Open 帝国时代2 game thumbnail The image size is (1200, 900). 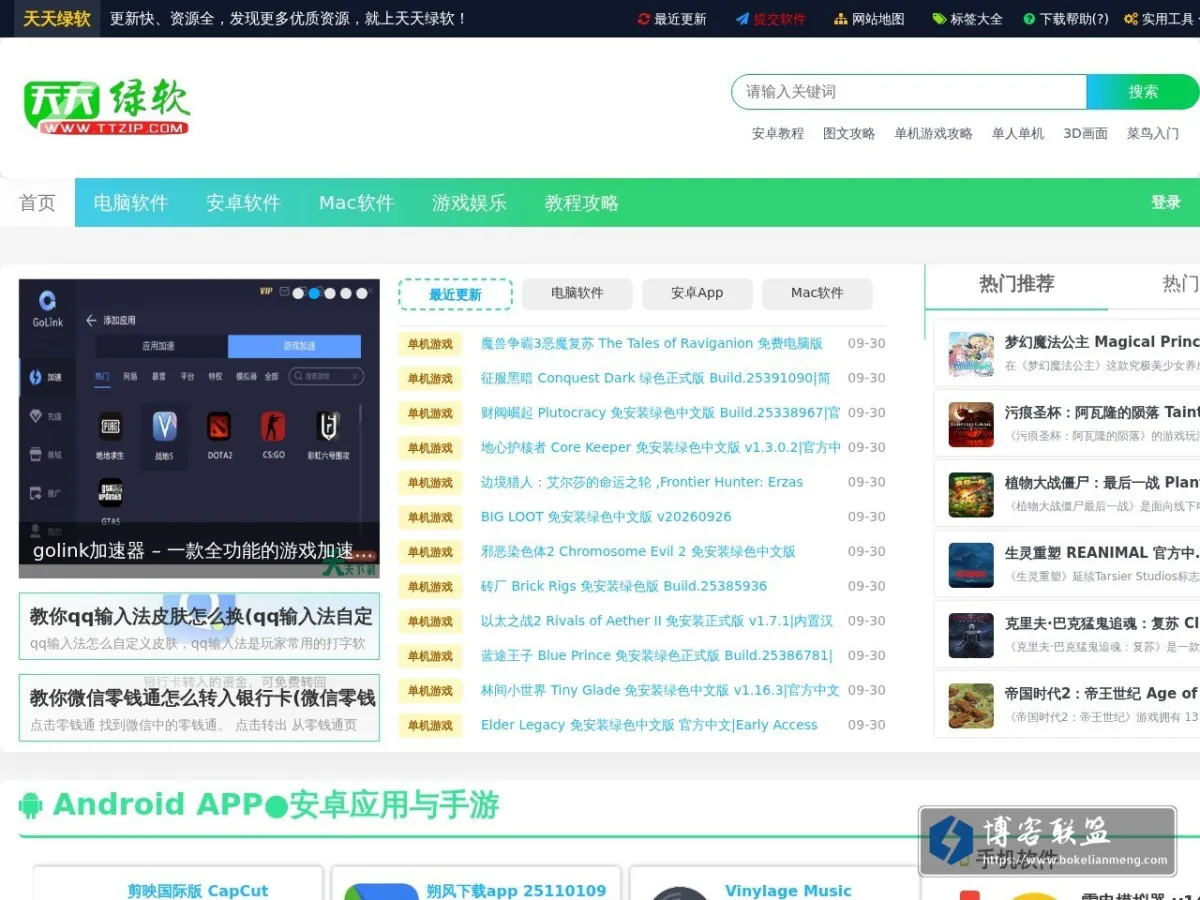(971, 705)
